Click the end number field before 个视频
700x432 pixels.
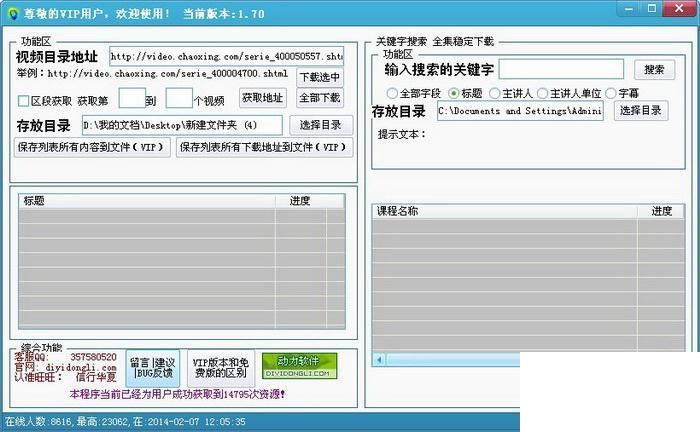[179, 98]
